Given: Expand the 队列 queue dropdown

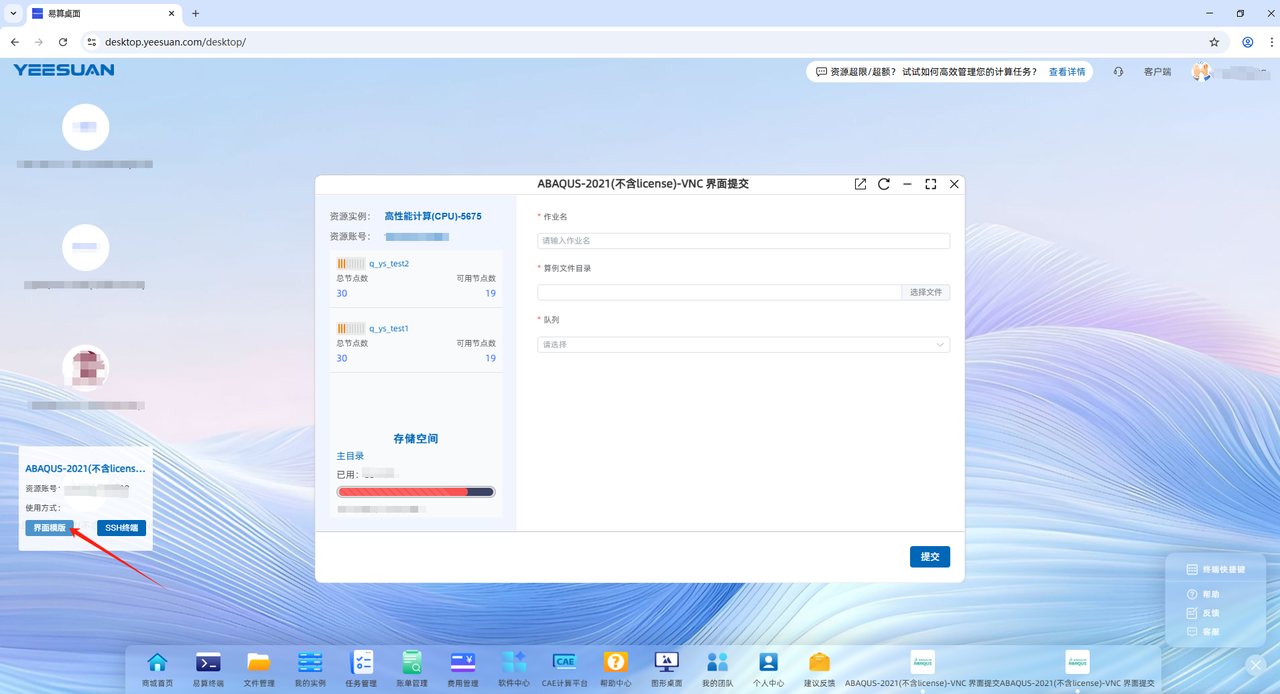Looking at the screenshot, I should [743, 345].
